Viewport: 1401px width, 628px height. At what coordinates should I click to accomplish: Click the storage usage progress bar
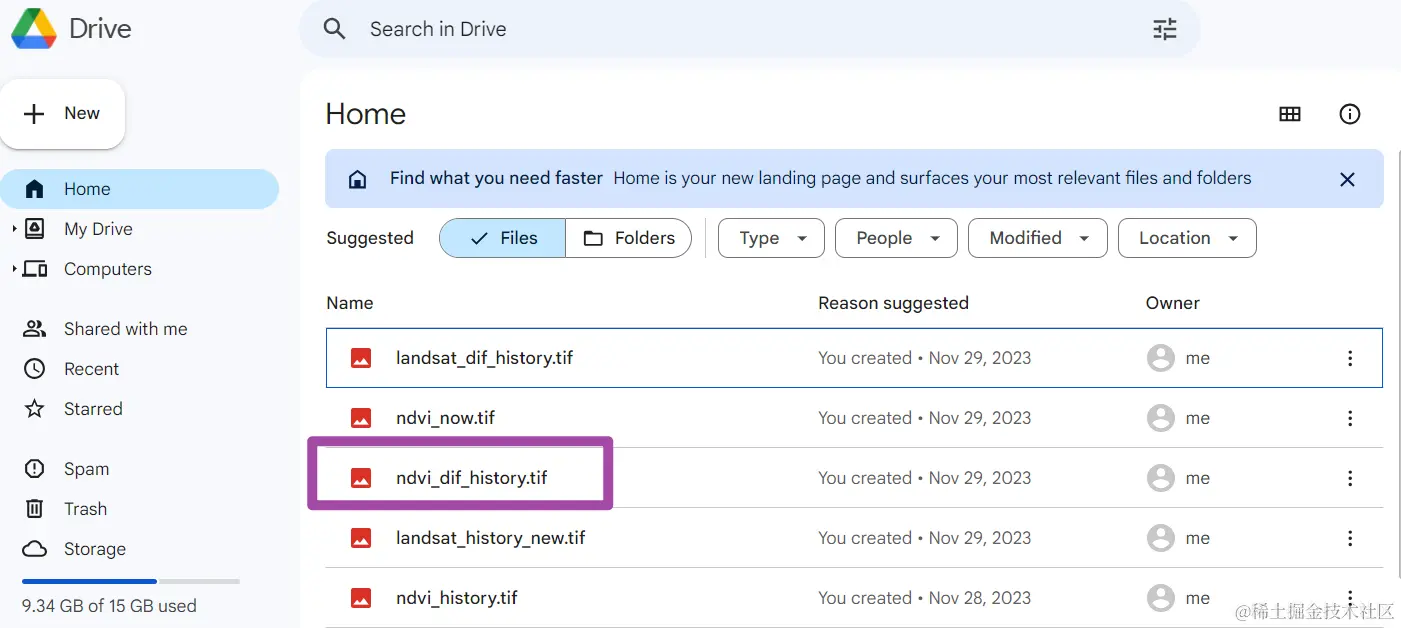[131, 581]
